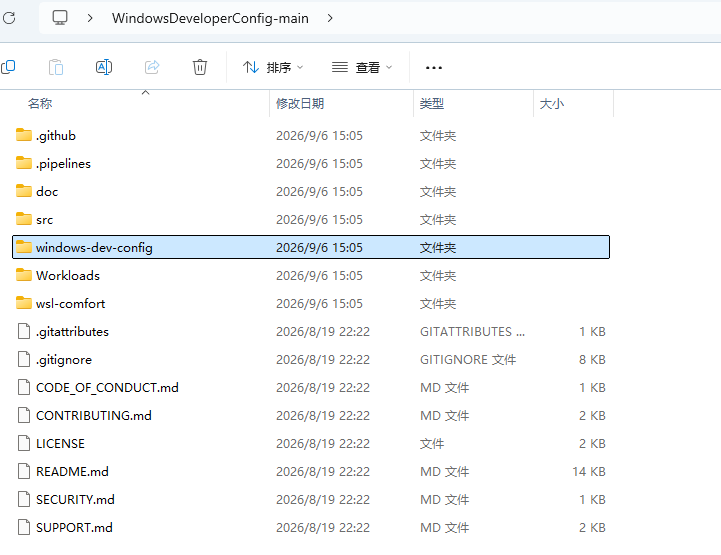Select the Workloads folder name
The height and width of the screenshot is (555, 721).
pyautogui.click(x=68, y=275)
